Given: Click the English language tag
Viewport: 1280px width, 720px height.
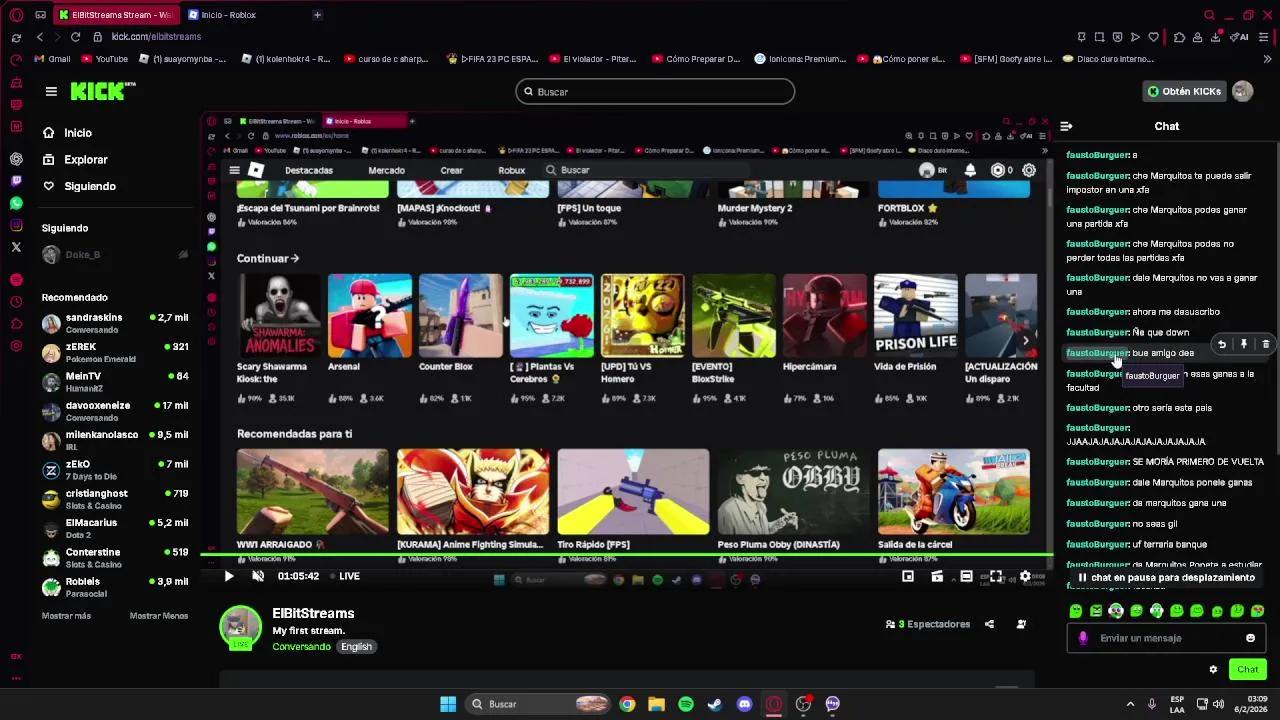Looking at the screenshot, I should click(x=356, y=647).
